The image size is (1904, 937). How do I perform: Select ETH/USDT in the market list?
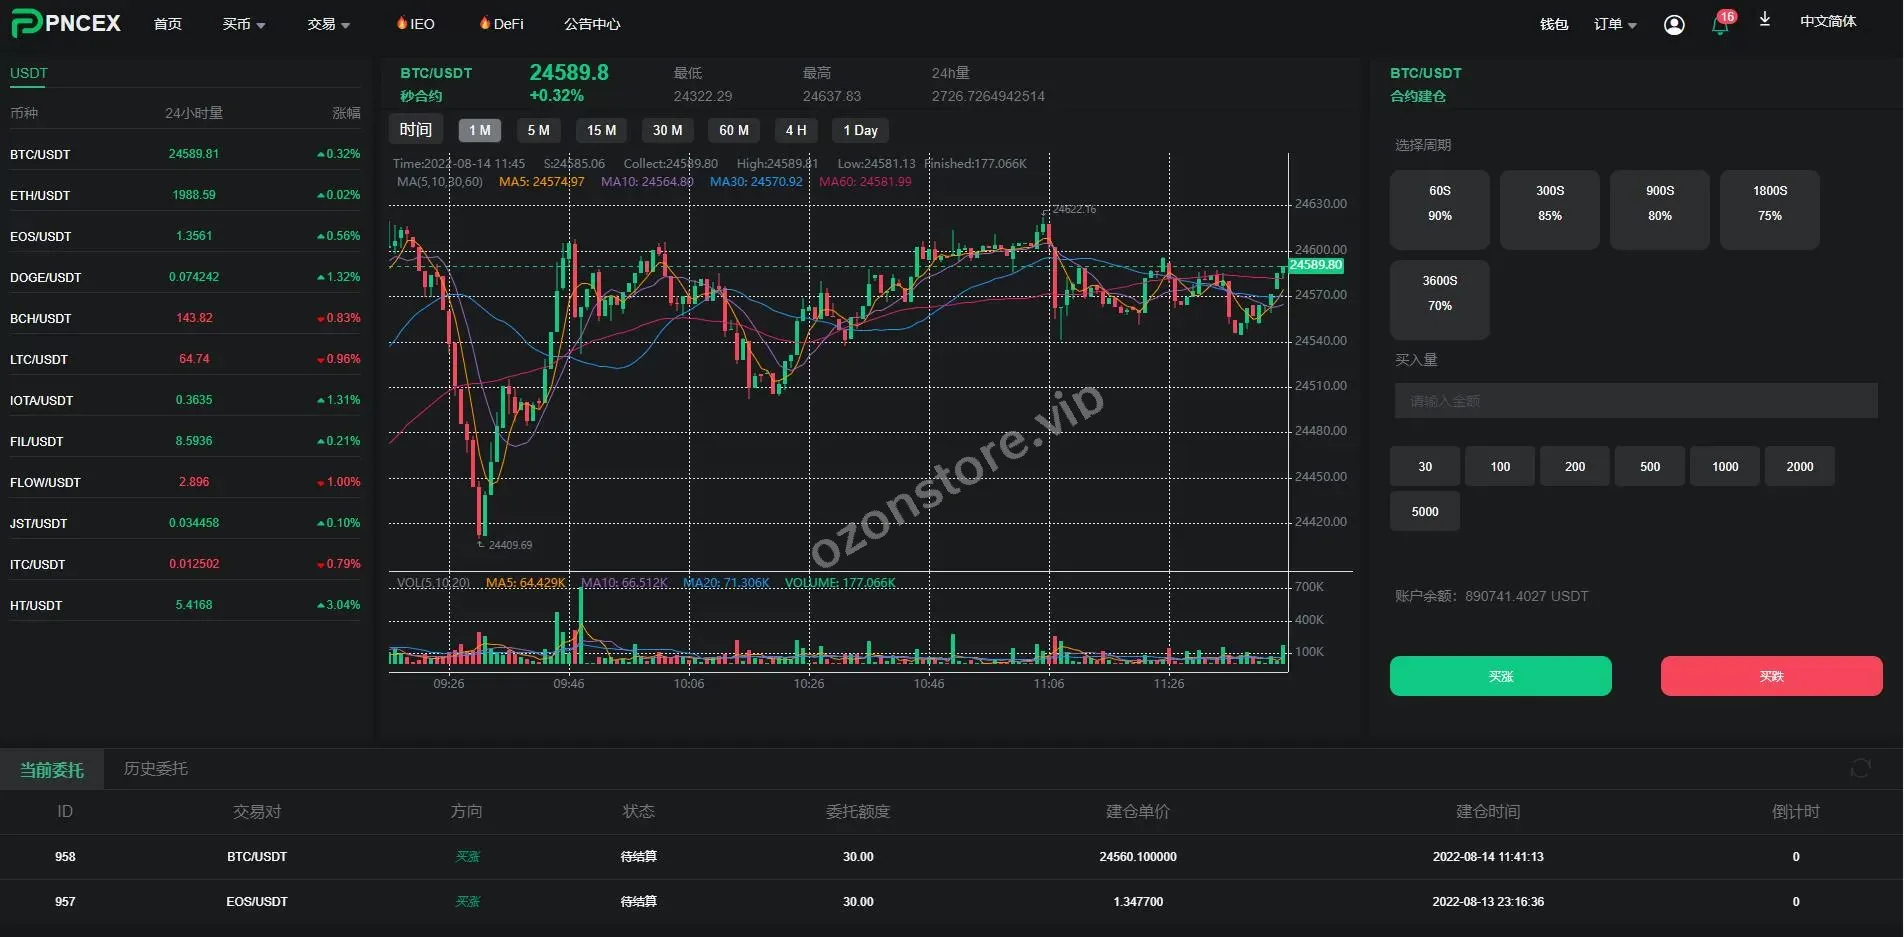tap(40, 195)
